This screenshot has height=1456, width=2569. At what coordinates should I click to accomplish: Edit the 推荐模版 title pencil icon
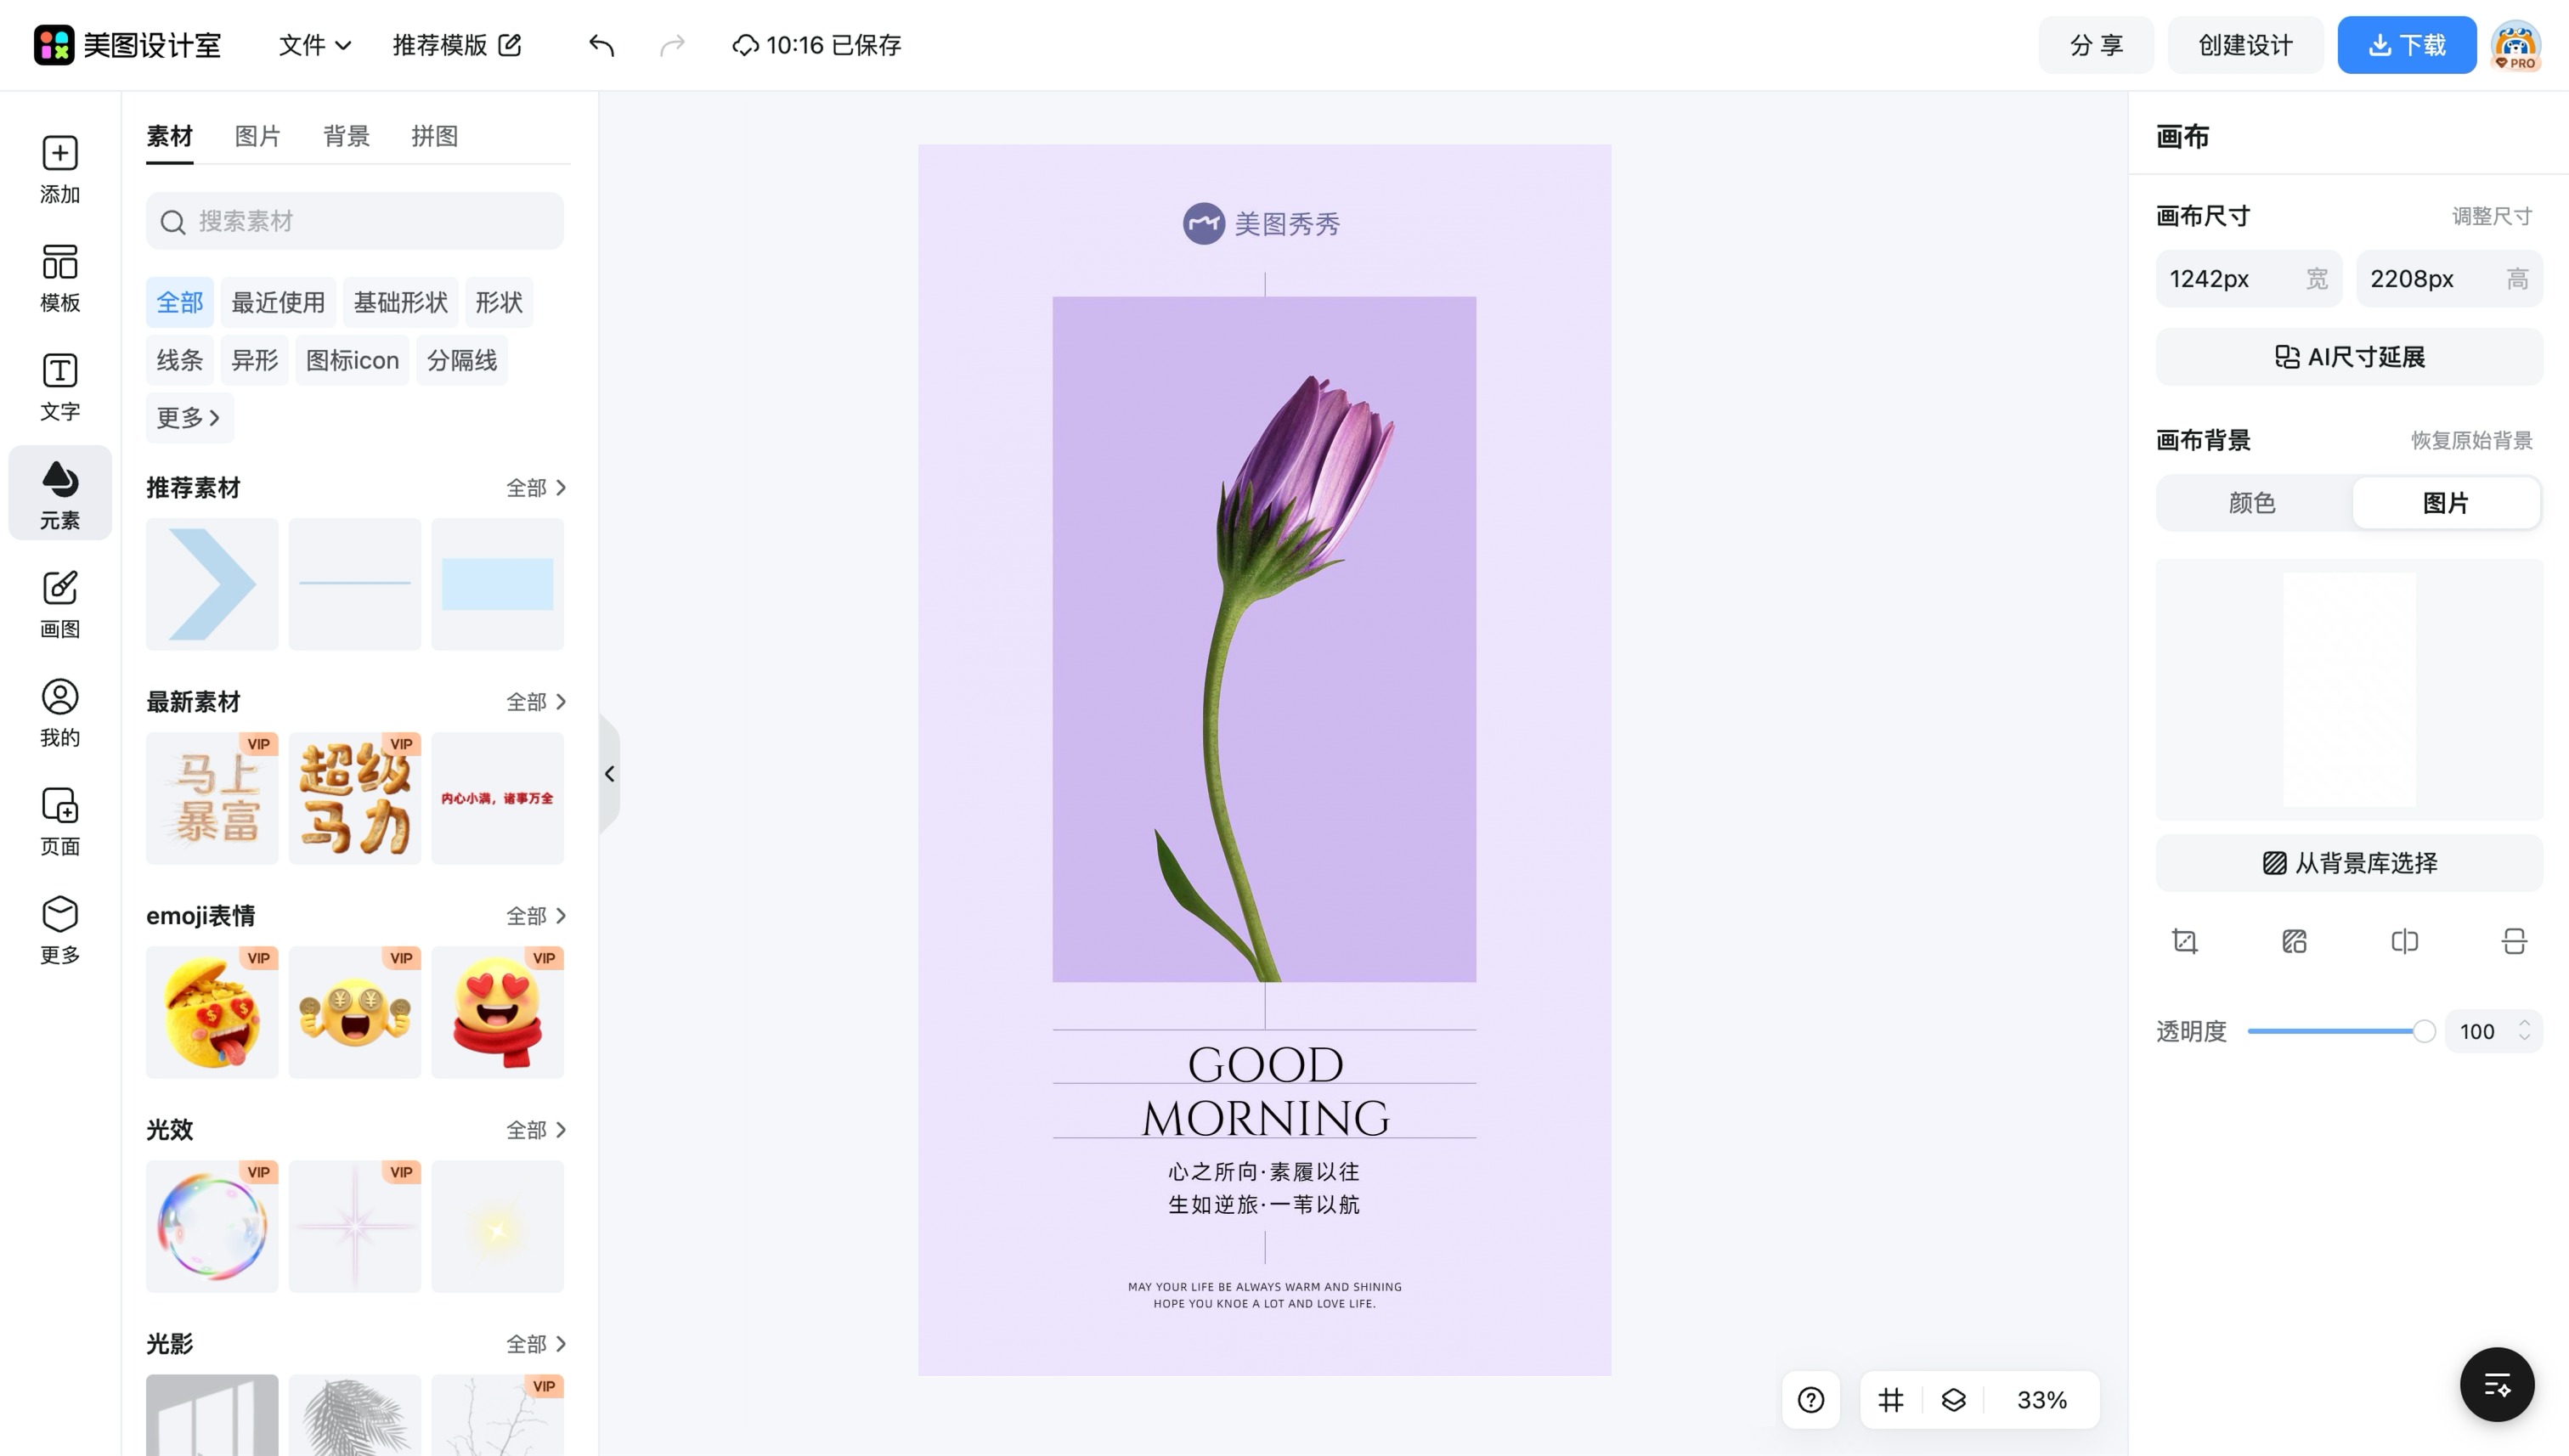coord(510,45)
